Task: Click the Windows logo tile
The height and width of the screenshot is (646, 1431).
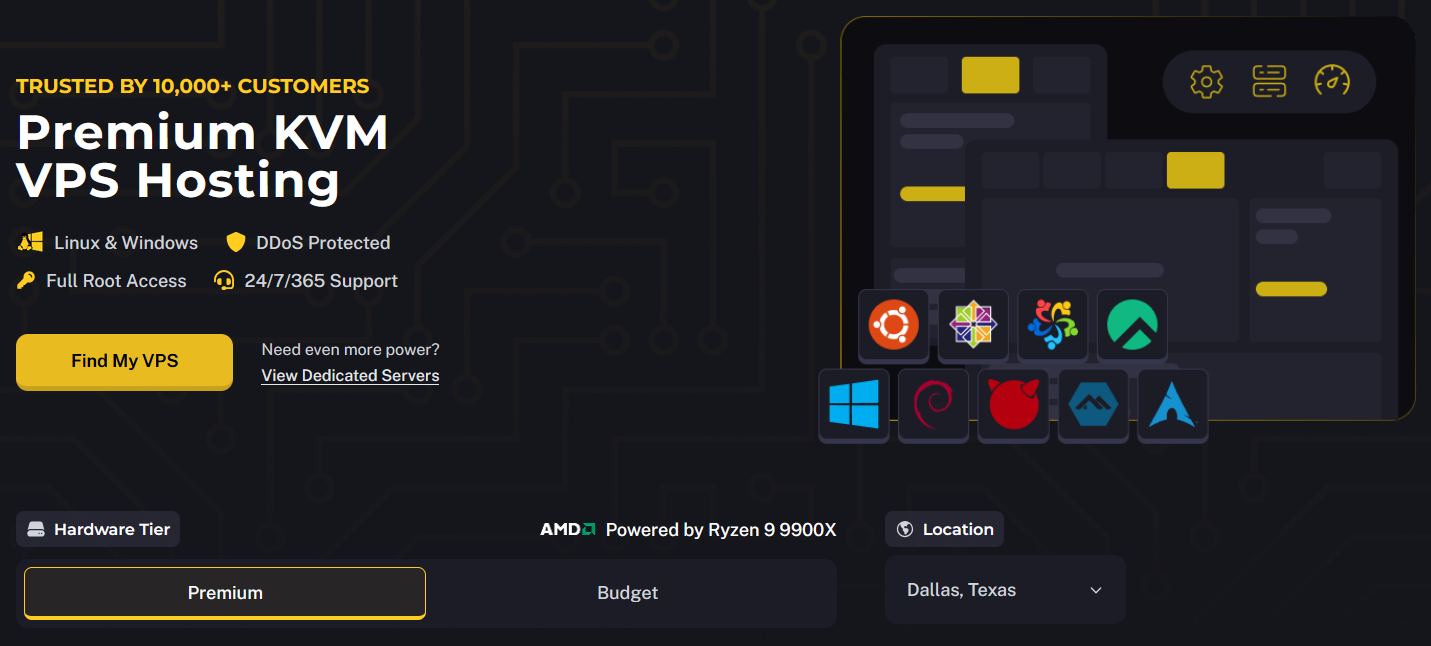Action: coord(854,404)
